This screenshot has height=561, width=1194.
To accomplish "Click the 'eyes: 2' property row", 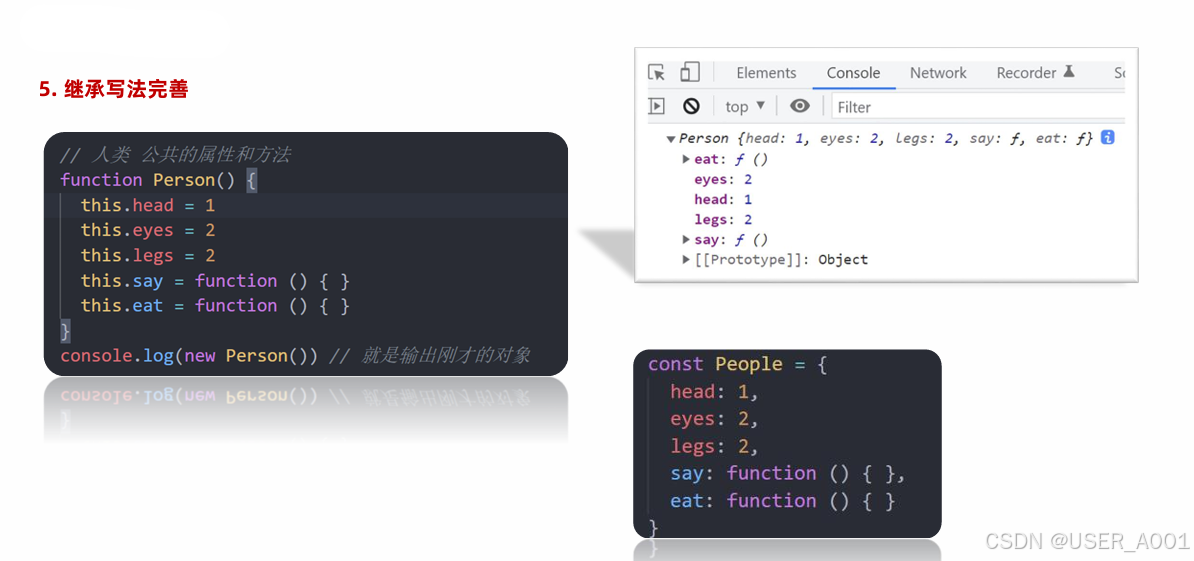I will (x=723, y=180).
